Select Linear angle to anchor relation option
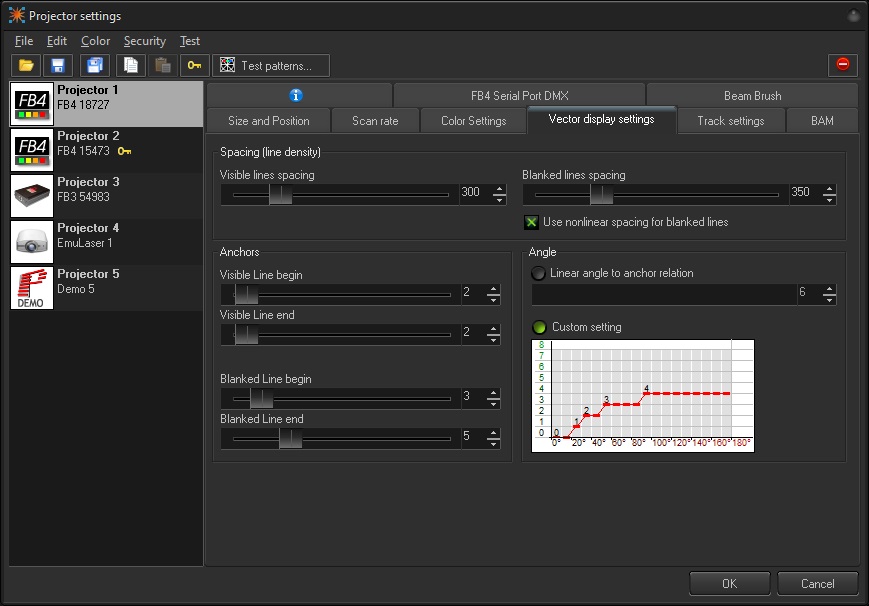 coord(539,273)
